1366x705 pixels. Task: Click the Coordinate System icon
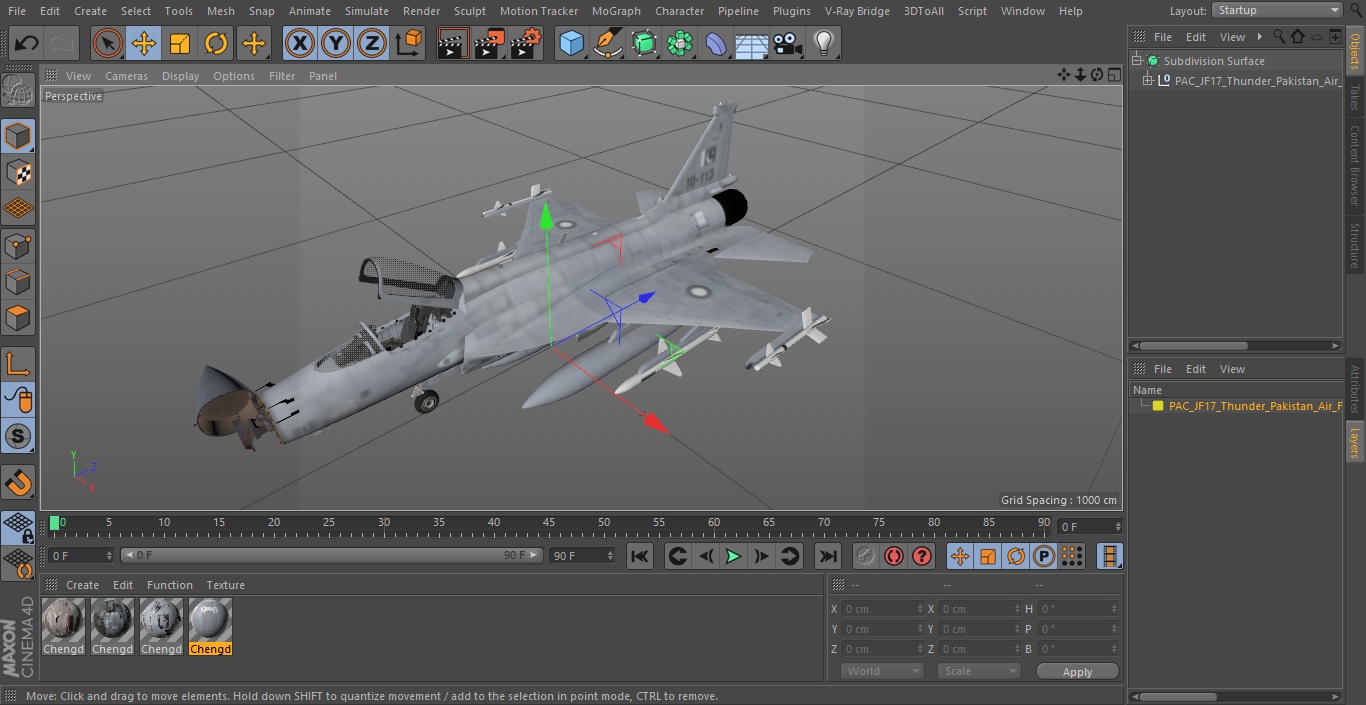pos(409,43)
